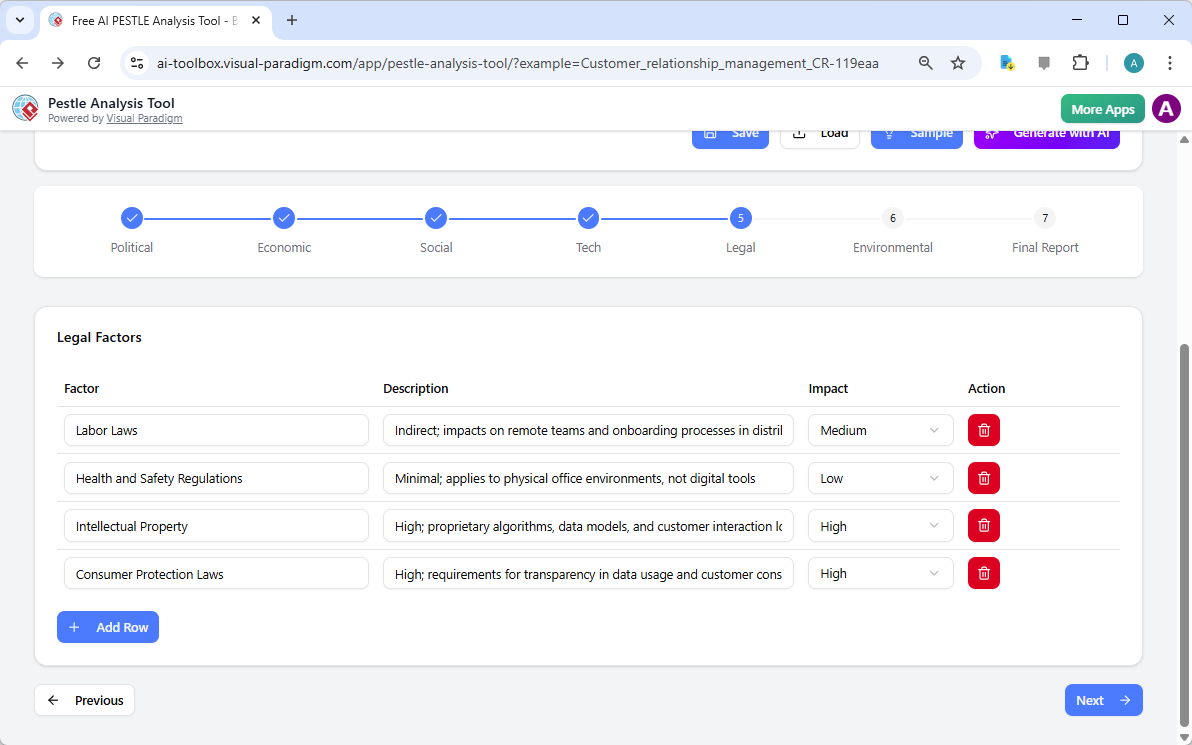
Task: Delete the Health and Safety Regulations row
Action: point(983,478)
